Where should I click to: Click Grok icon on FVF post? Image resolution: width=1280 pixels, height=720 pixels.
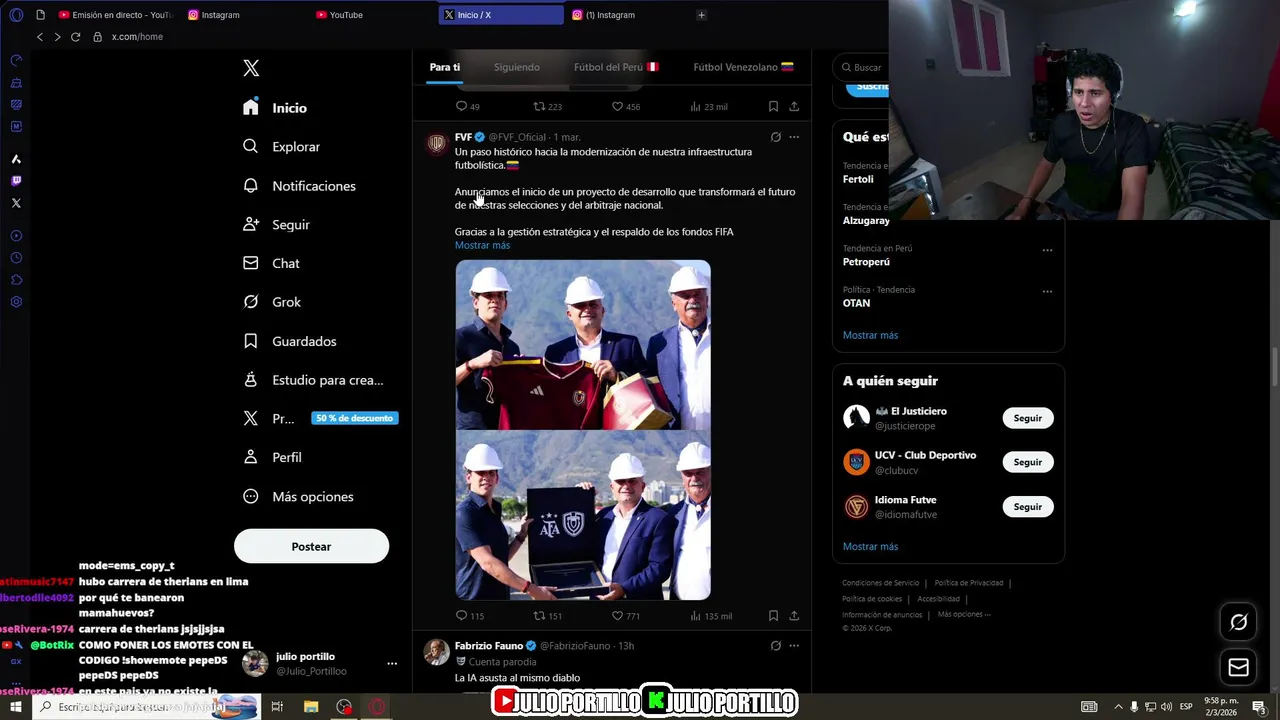tap(775, 137)
